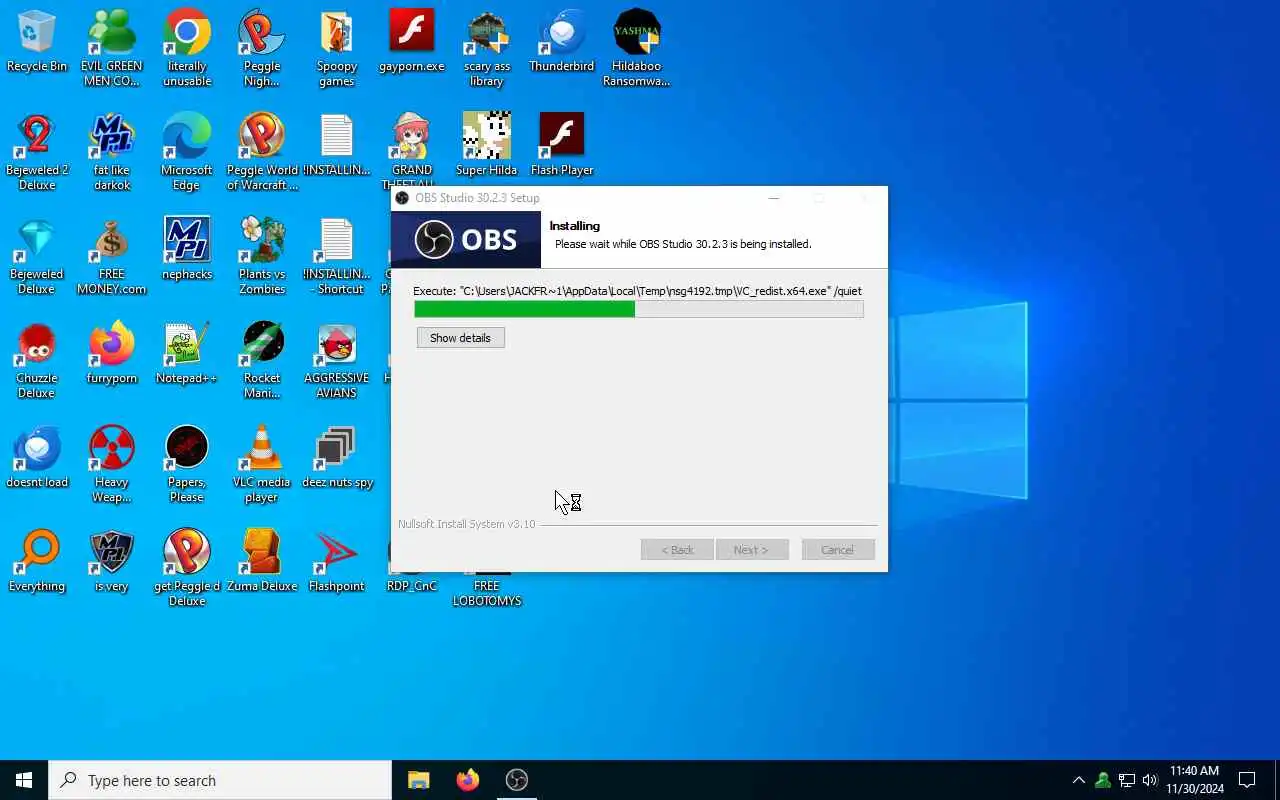1280x800 pixels.
Task: Open File Explorer from the taskbar
Action: coord(418,780)
